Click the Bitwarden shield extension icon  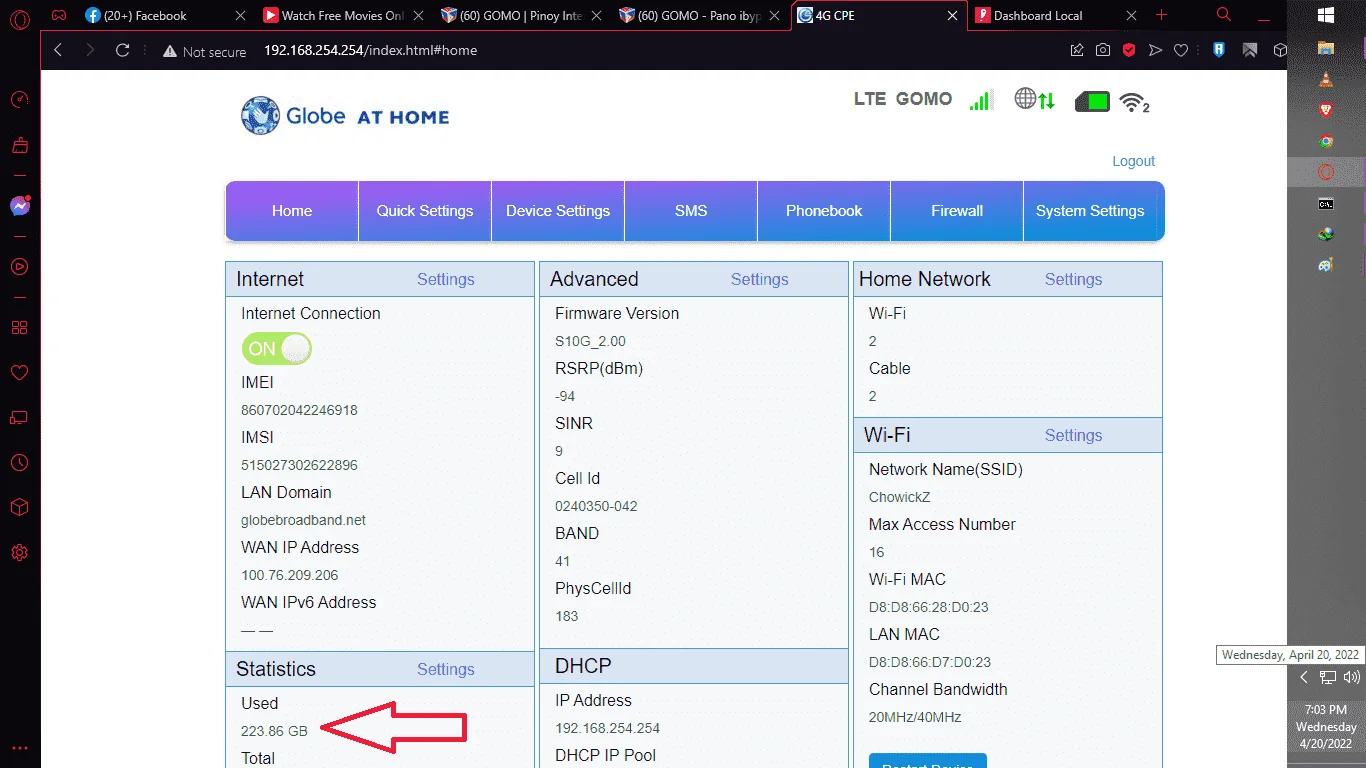(1220, 50)
